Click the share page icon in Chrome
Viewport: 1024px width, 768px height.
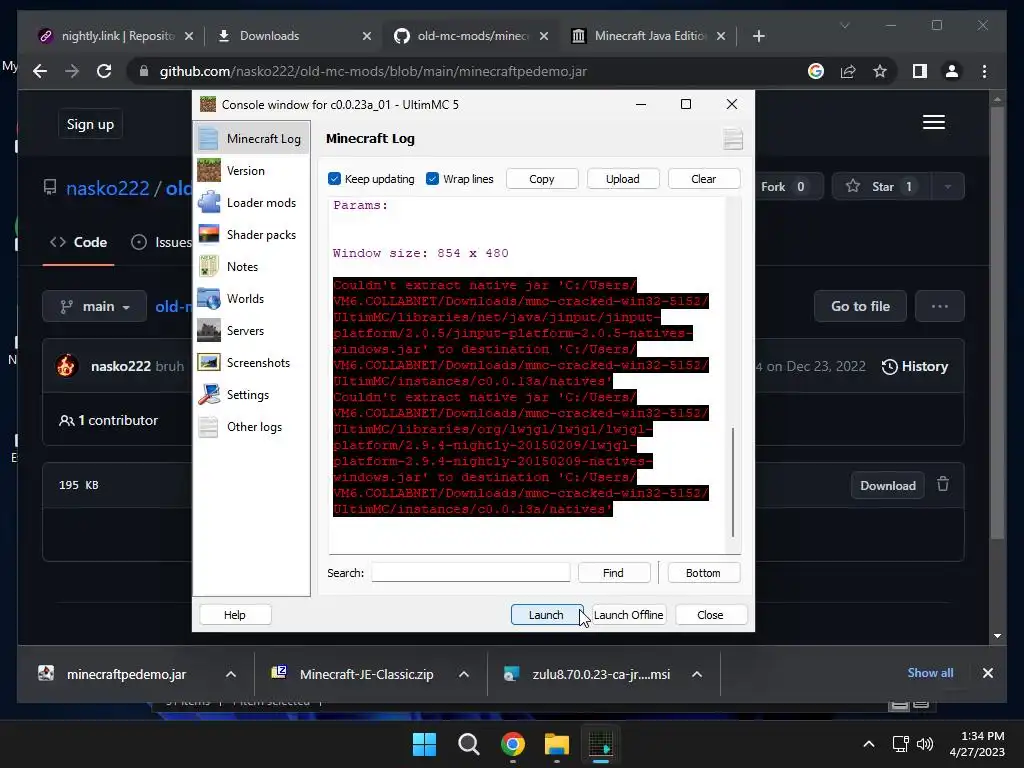pyautogui.click(x=848, y=71)
